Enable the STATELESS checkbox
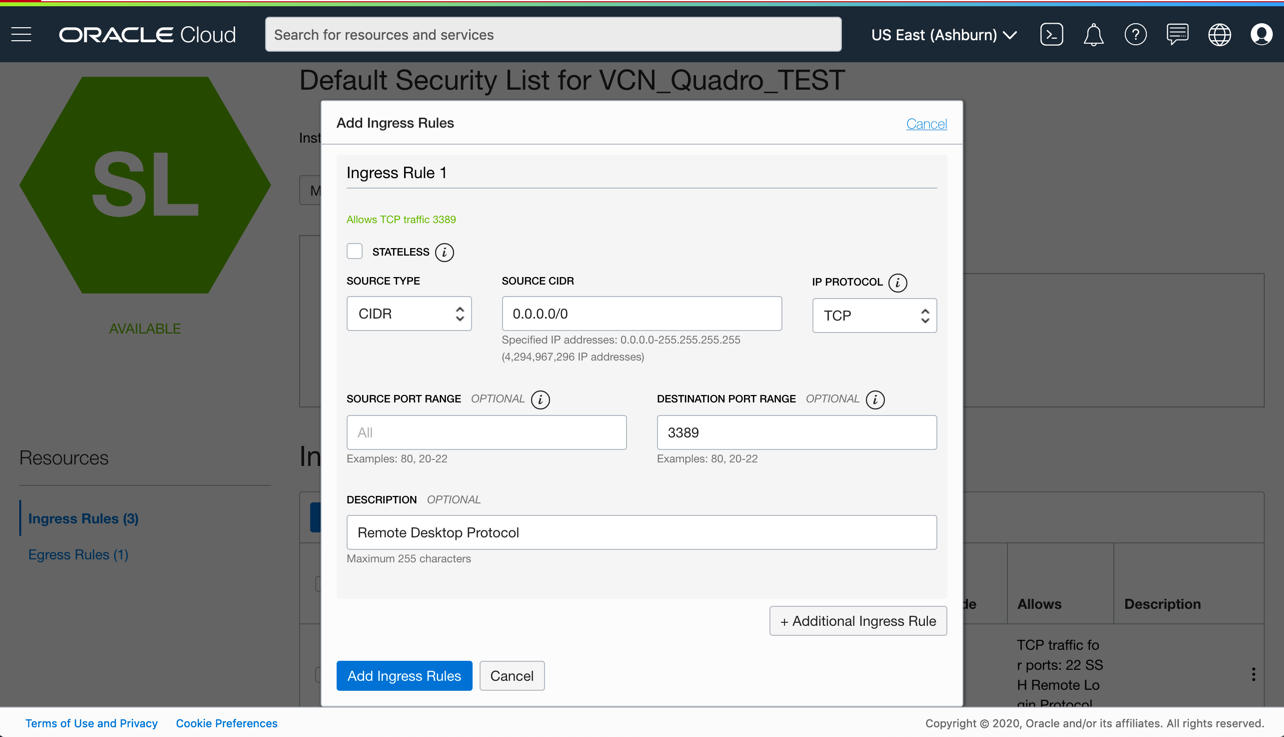The width and height of the screenshot is (1284, 737). point(354,252)
